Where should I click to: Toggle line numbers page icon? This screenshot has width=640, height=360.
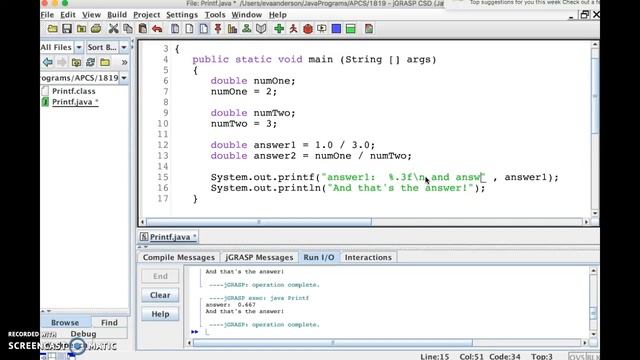tap(204, 29)
